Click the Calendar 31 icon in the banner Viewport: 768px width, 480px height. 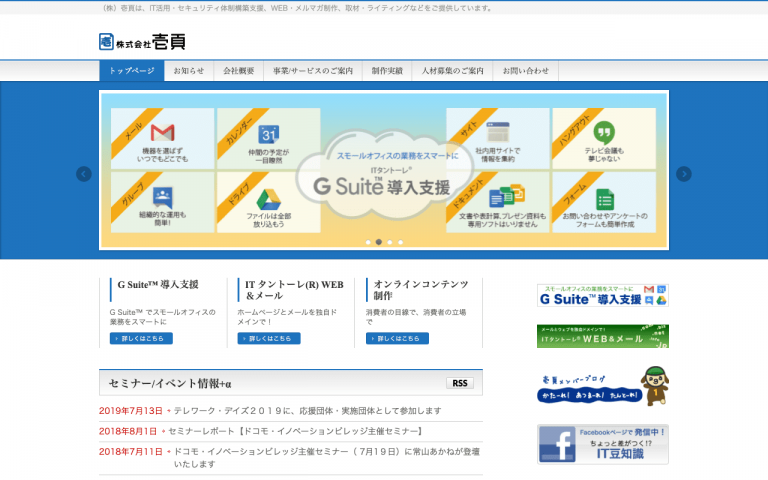[x=269, y=134]
